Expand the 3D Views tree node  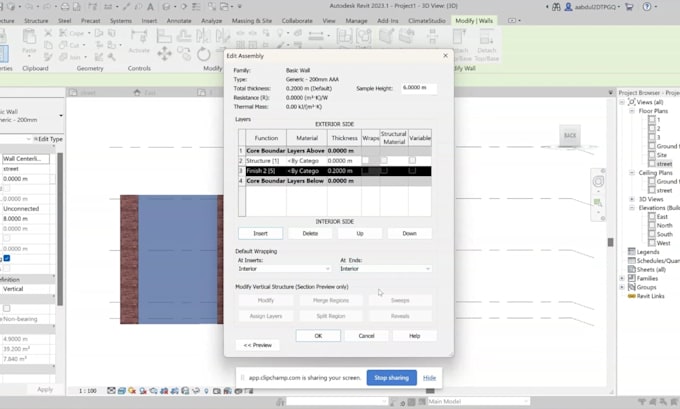[632, 199]
